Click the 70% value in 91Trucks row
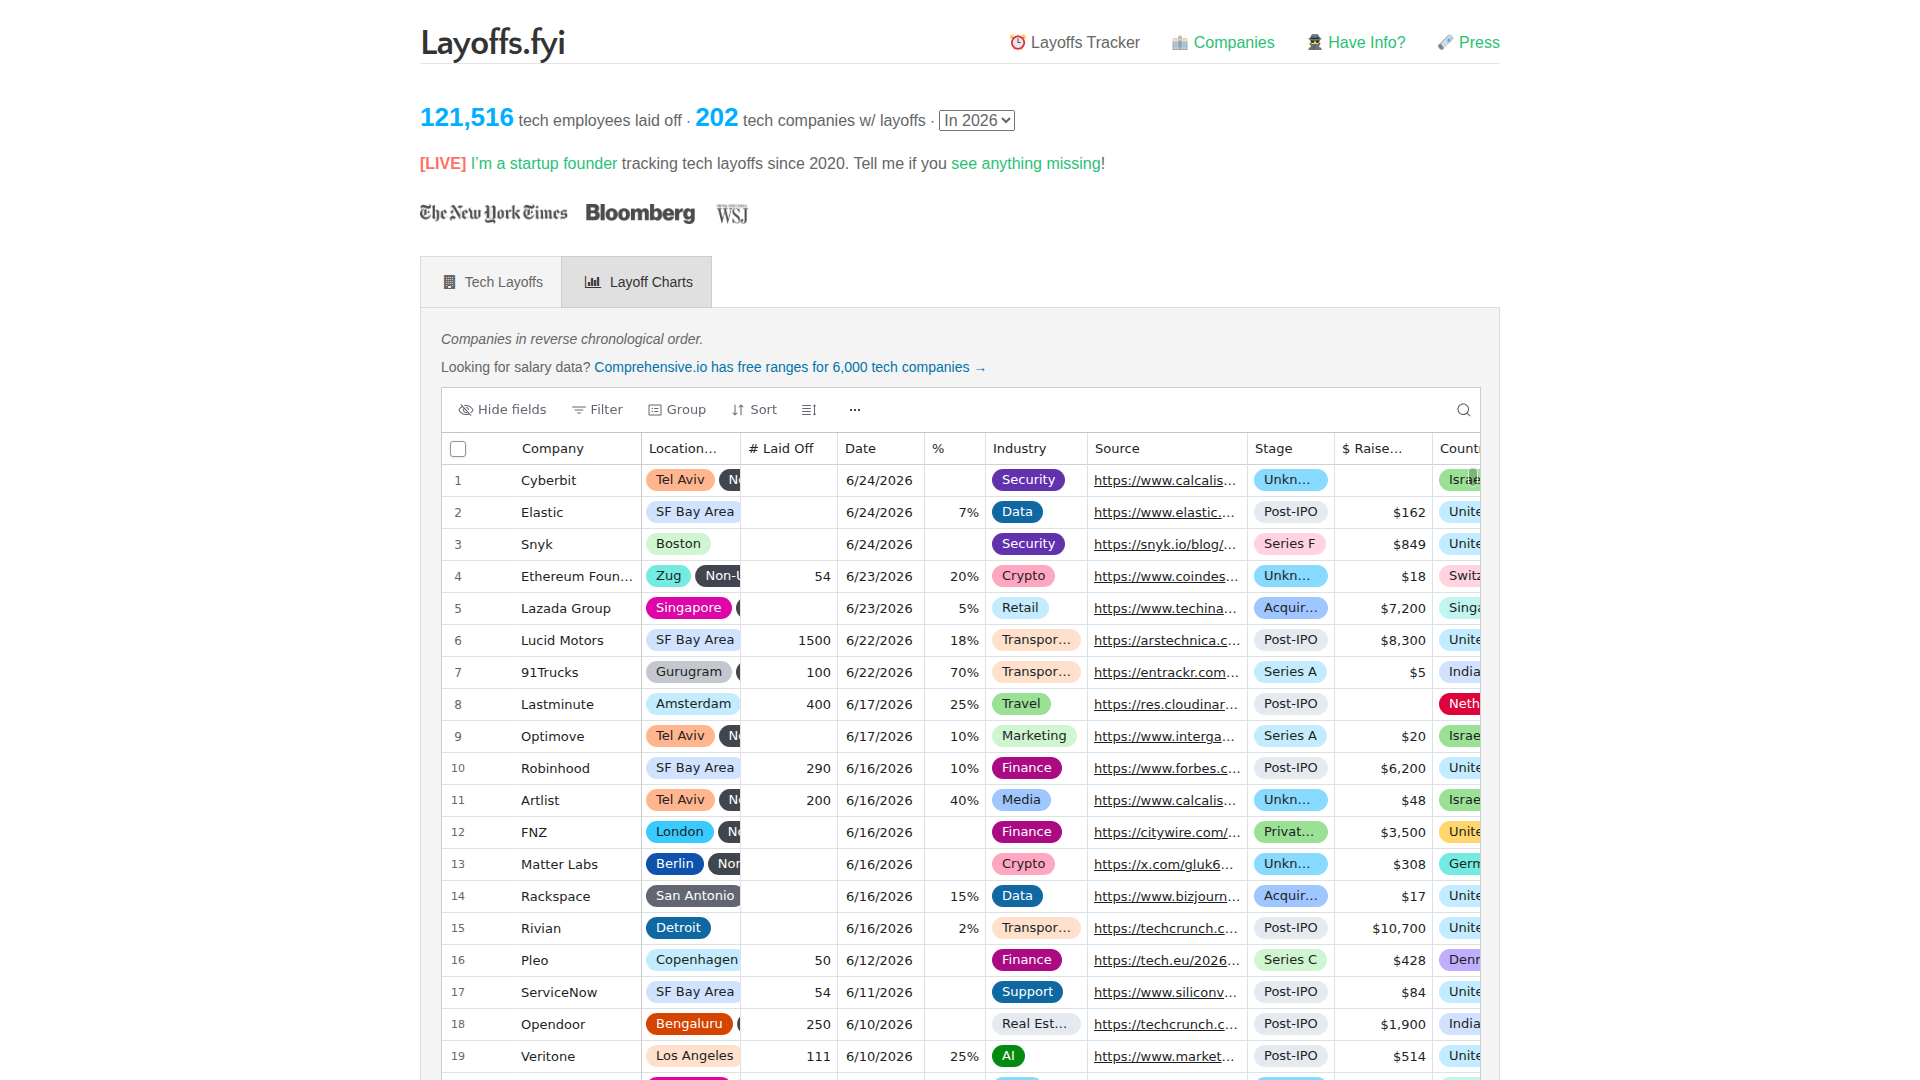This screenshot has width=1920, height=1080. coord(964,672)
